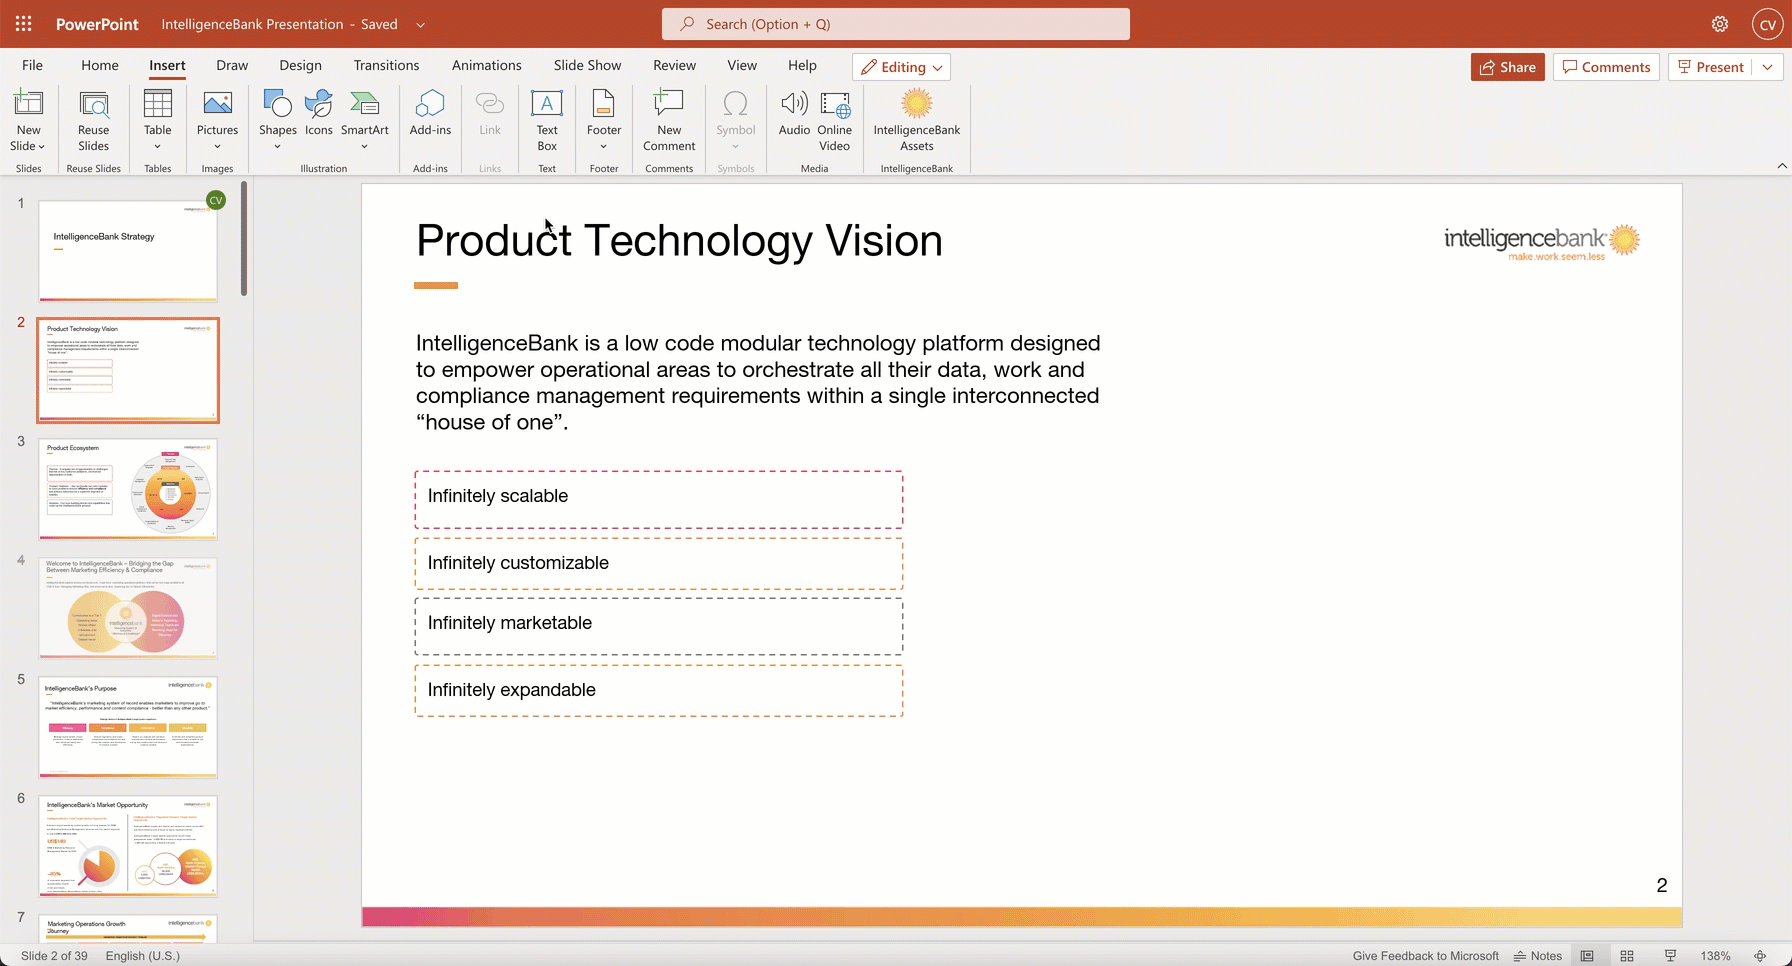Switch to Normal view in status bar
The width and height of the screenshot is (1792, 966).
[x=1587, y=956]
